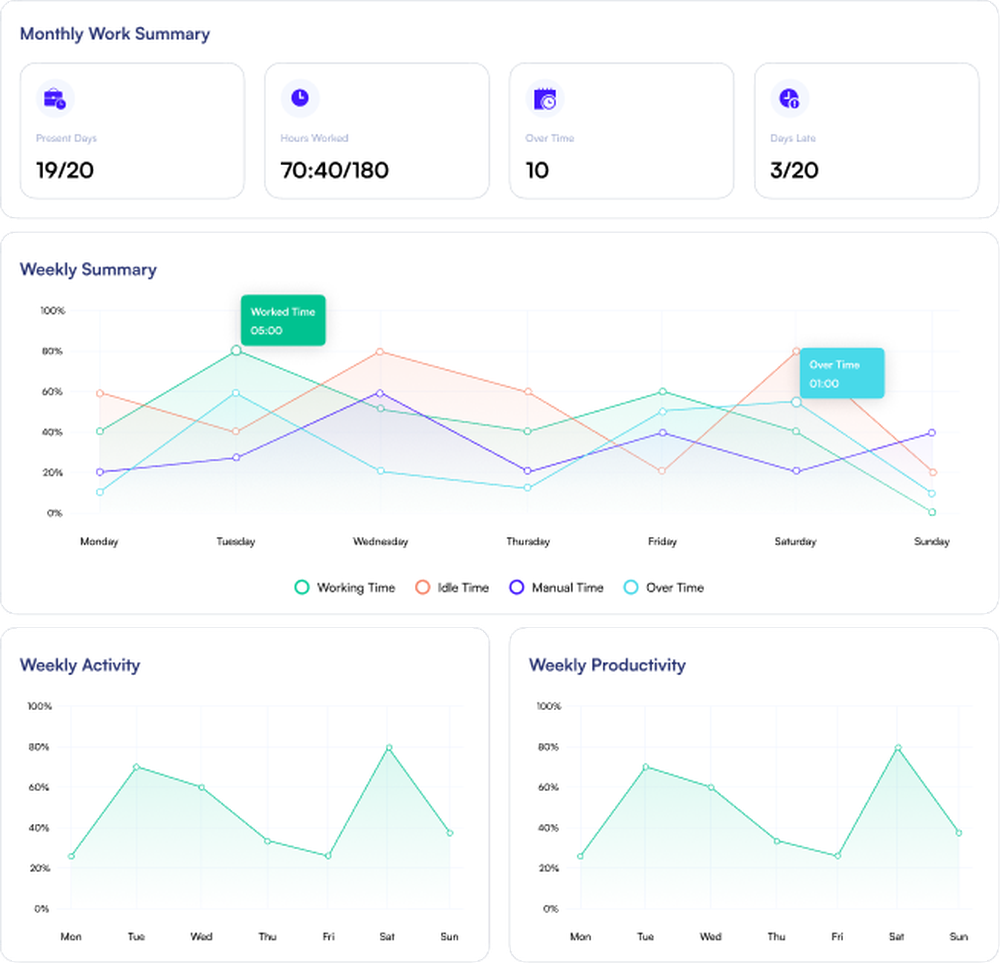Click the Monthly Work Summary heading

pyautogui.click(x=115, y=34)
